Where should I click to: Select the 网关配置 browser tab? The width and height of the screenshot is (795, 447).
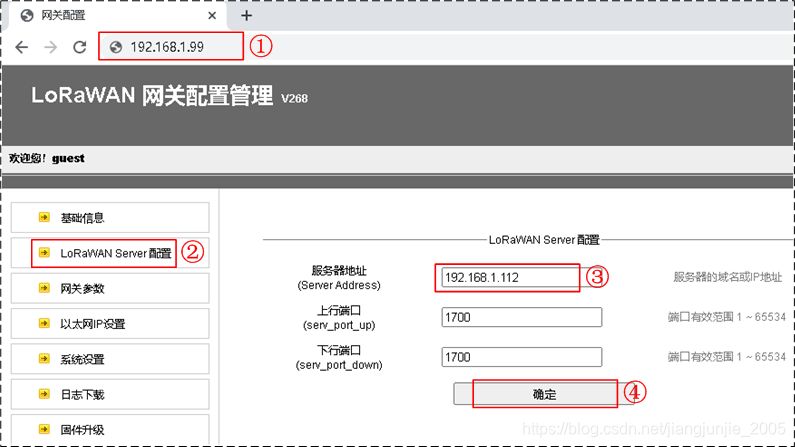(116, 16)
